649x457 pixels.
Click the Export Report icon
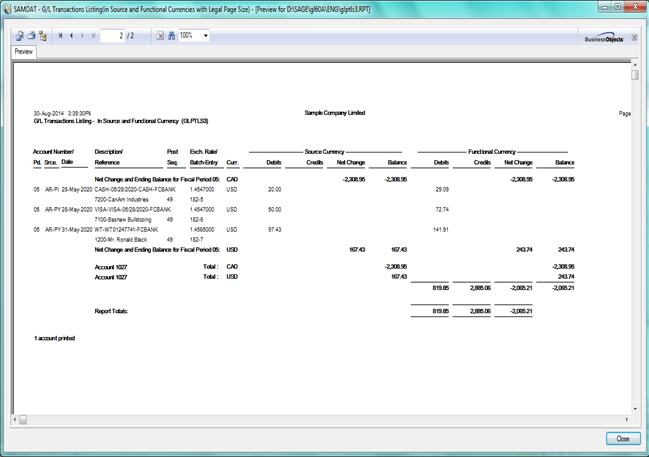[x=19, y=36]
